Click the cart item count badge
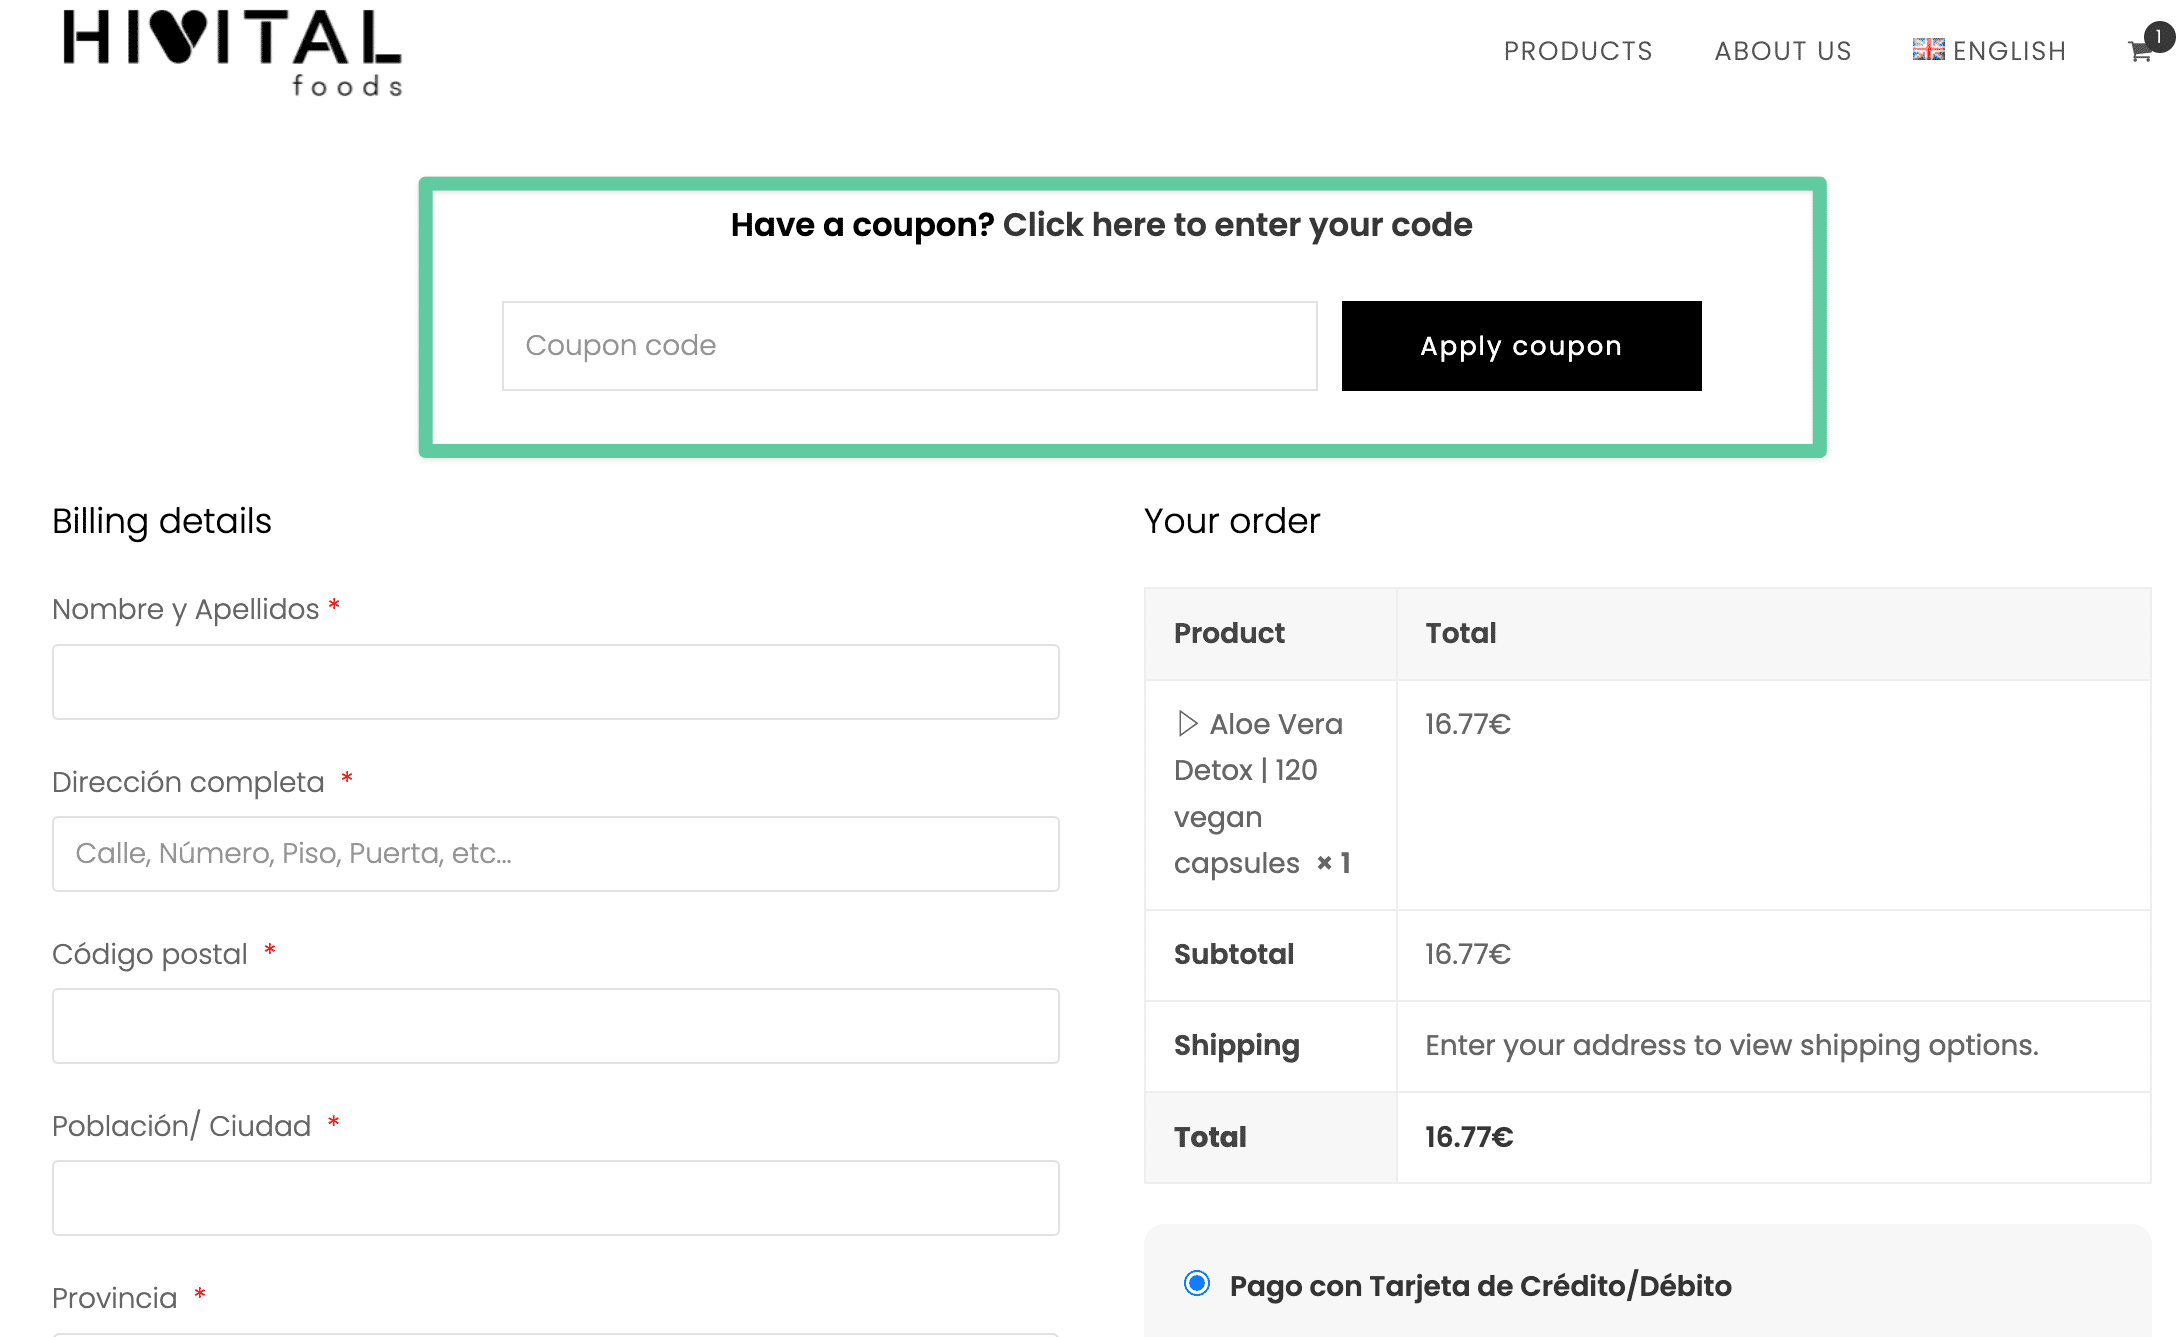Viewport: 2181px width, 1337px height. point(2159,37)
